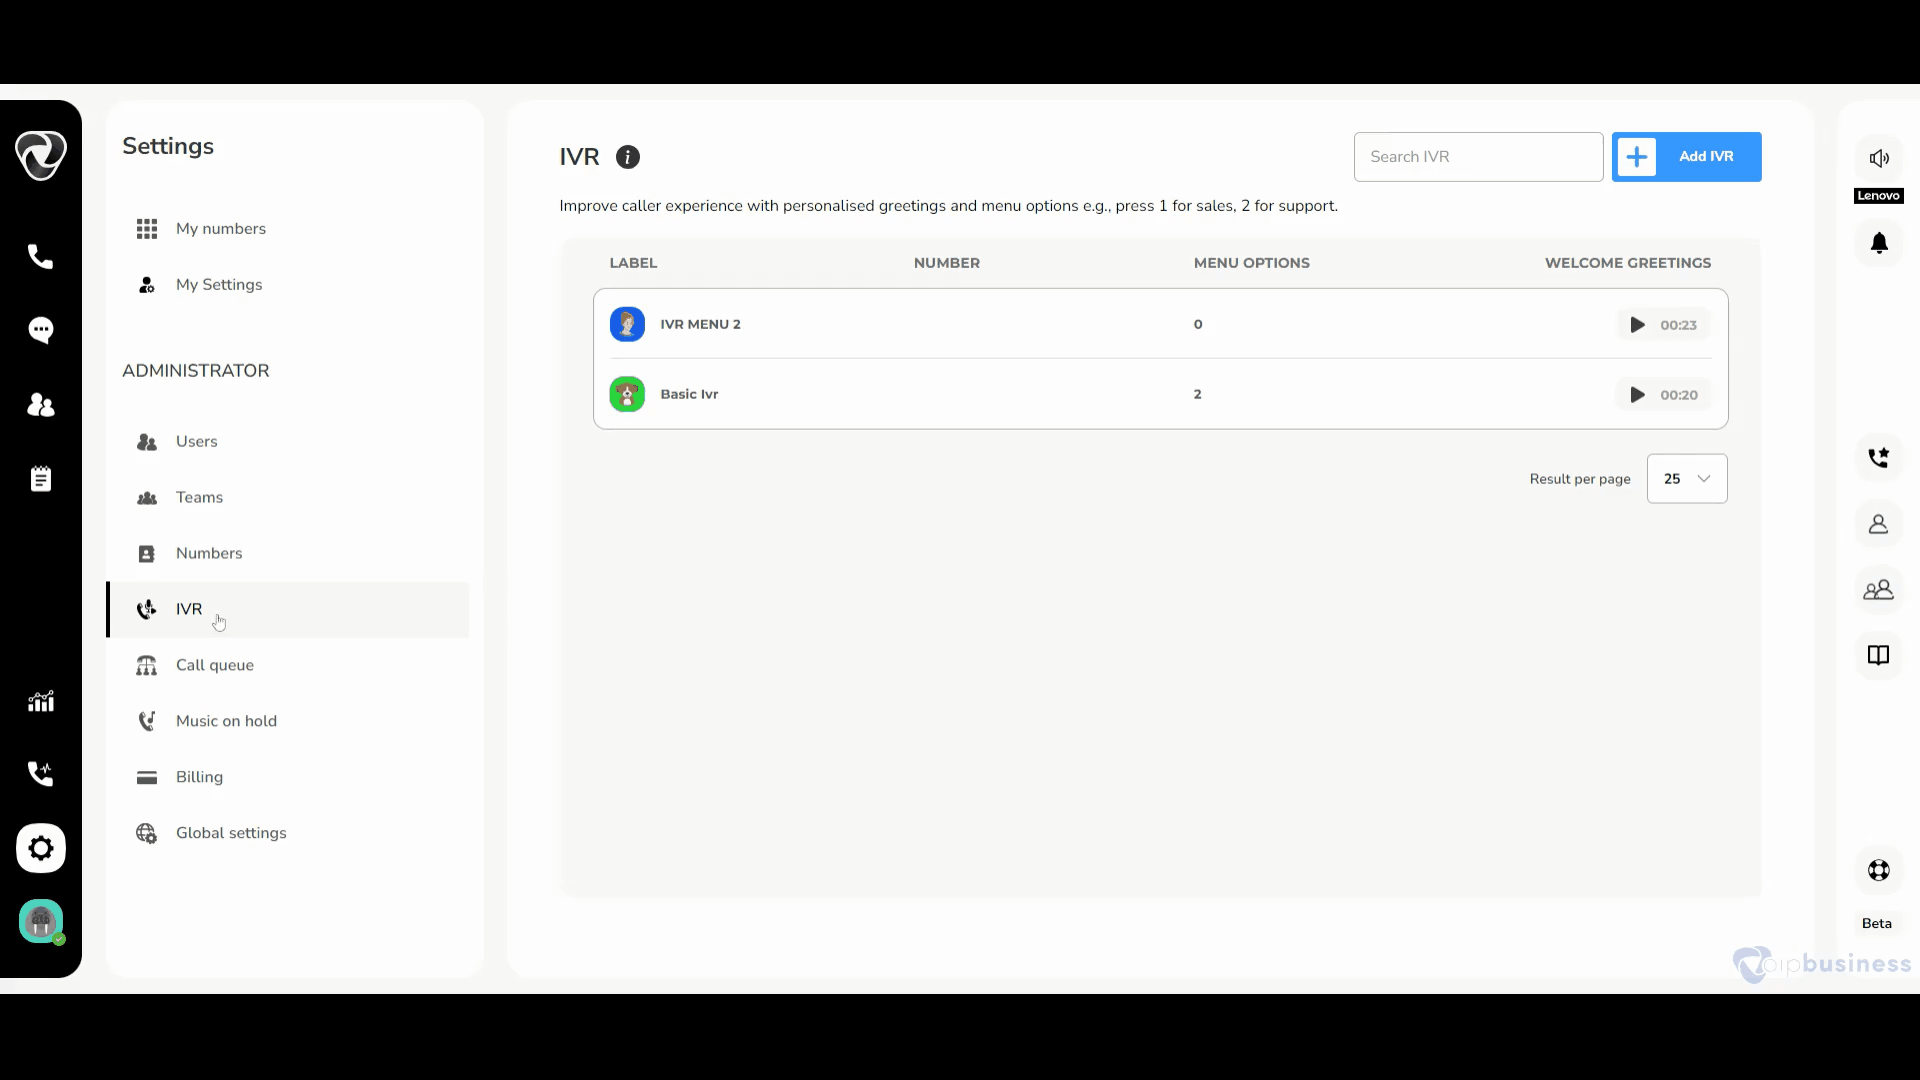Image resolution: width=1920 pixels, height=1080 pixels.
Task: Click the user avatar at sidebar bottom
Action: [40, 921]
